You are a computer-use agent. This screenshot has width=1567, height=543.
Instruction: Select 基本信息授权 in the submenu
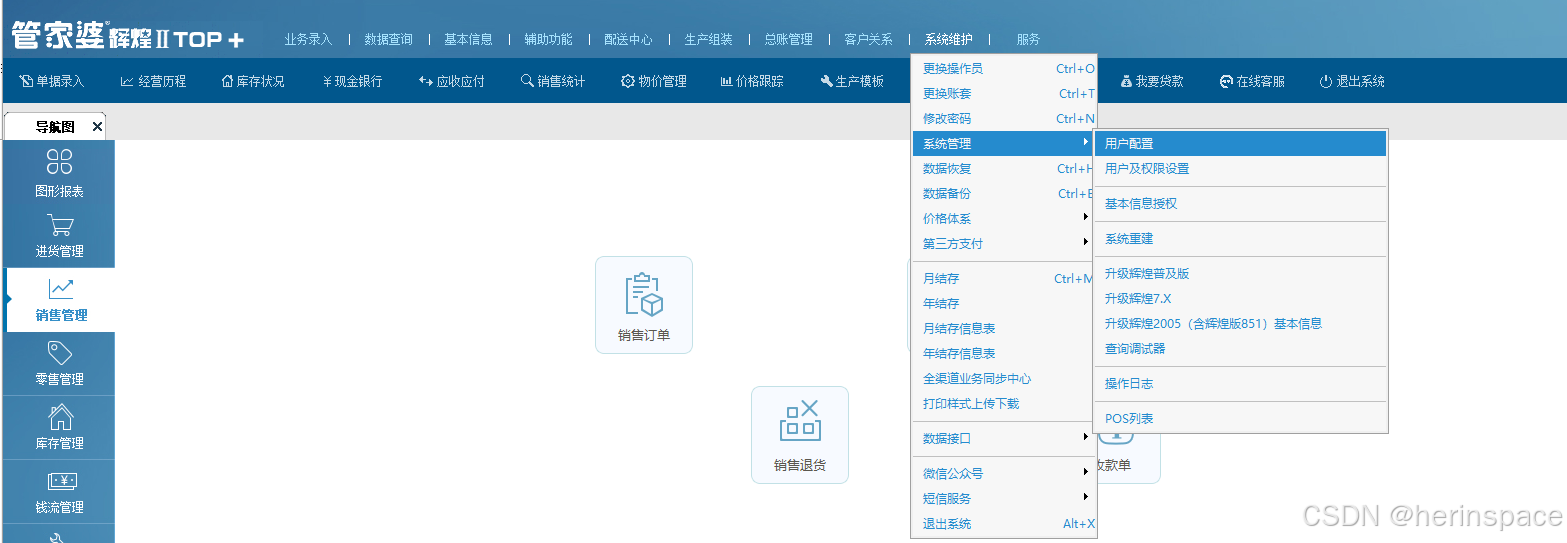point(1240,203)
